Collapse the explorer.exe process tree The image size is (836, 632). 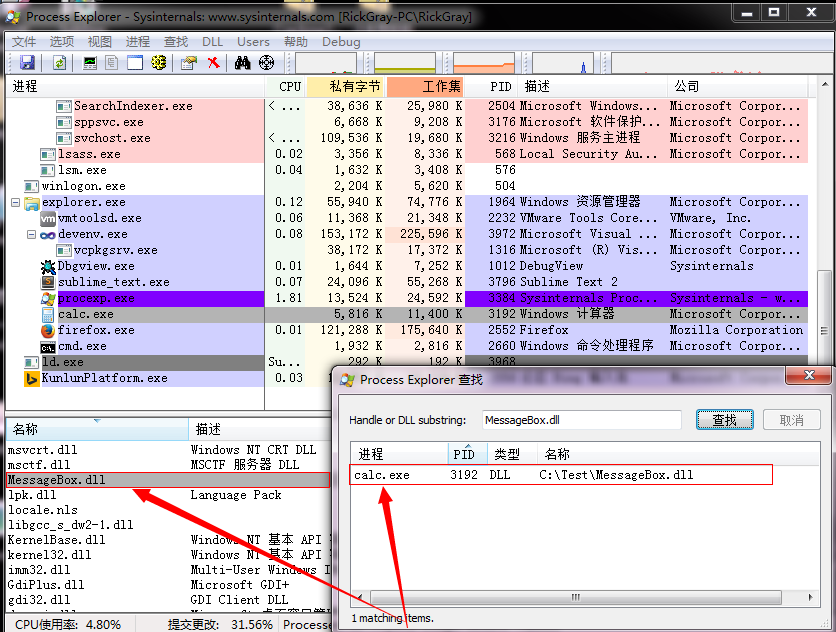[15, 203]
